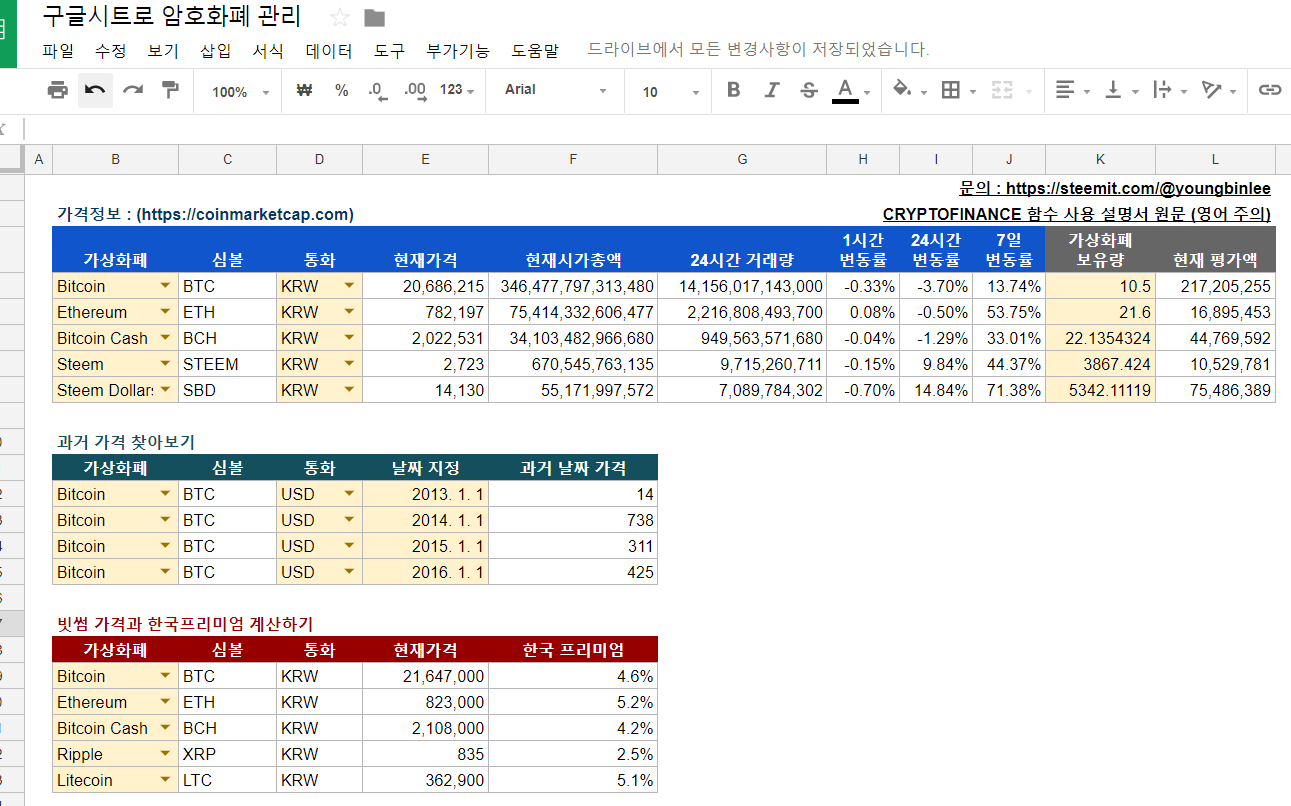Open the font size 10 dropdown
Screen dimensions: 1291x806
pyautogui.click(x=671, y=91)
